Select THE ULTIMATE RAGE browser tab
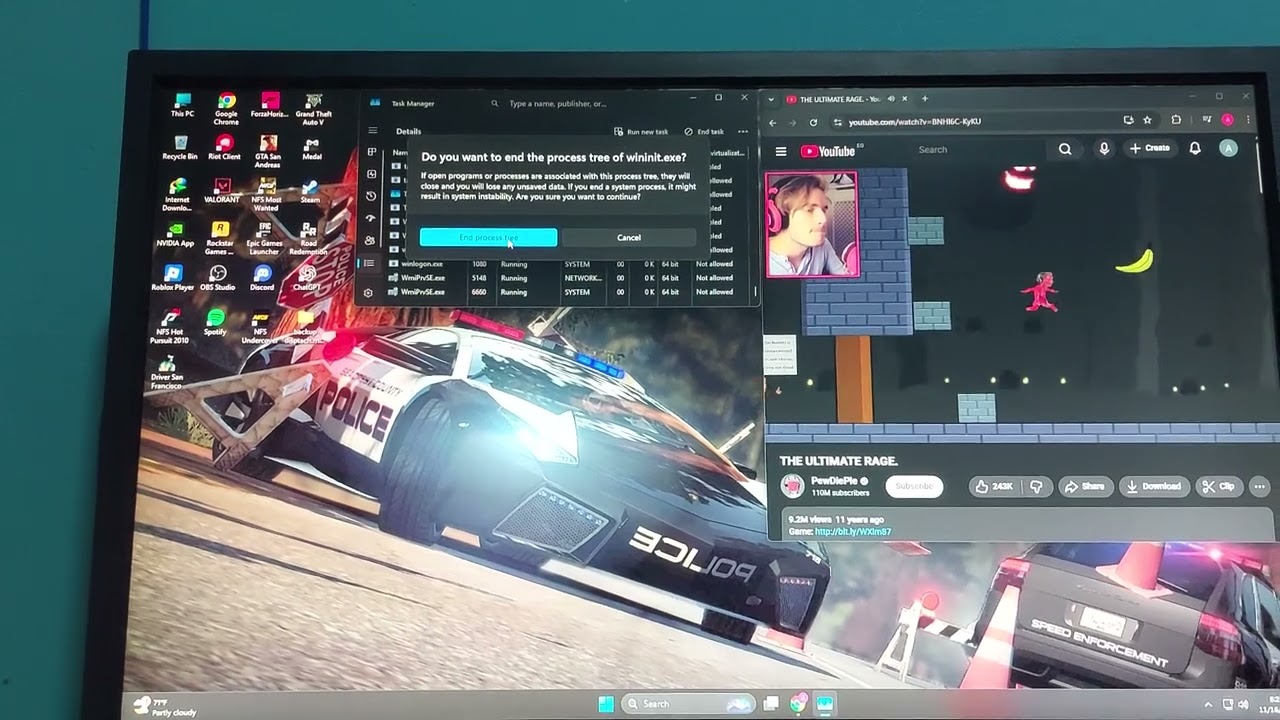 tap(846, 99)
